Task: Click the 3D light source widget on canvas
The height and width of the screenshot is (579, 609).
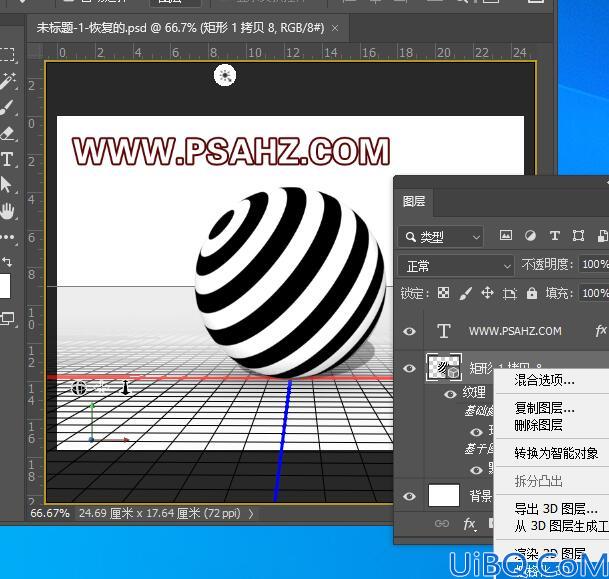Action: pos(225,75)
